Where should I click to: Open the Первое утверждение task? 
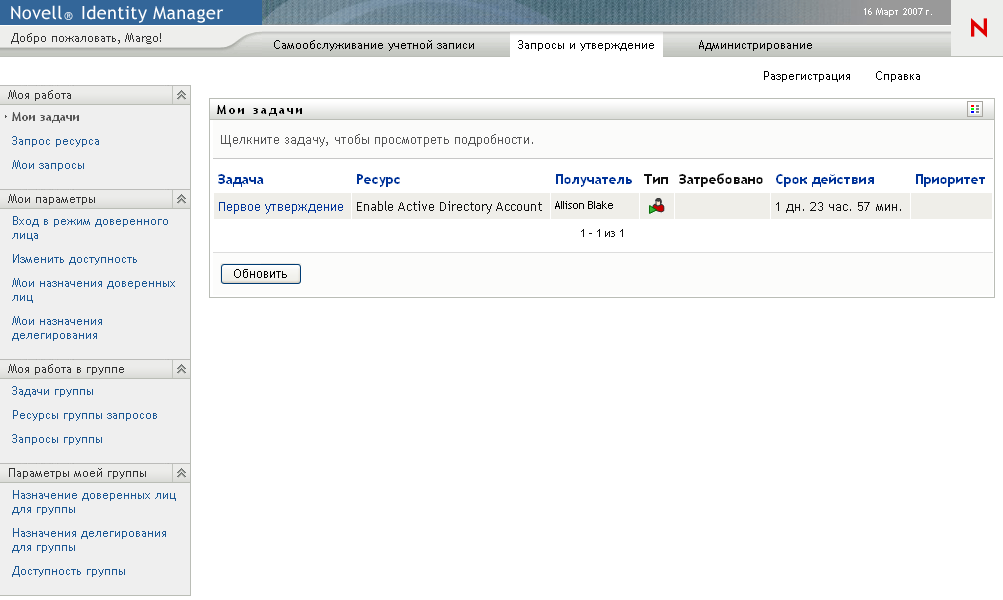point(281,207)
